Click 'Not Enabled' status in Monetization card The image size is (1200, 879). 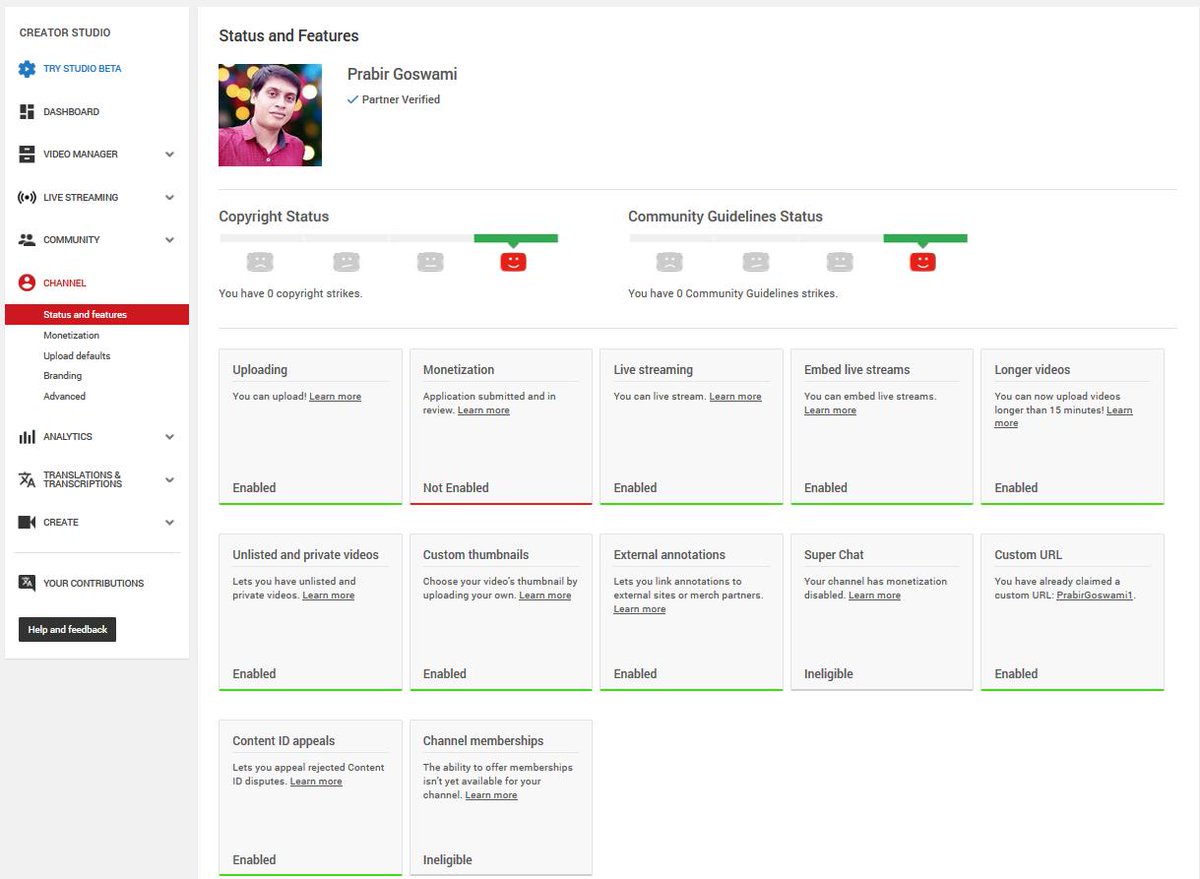click(x=456, y=488)
